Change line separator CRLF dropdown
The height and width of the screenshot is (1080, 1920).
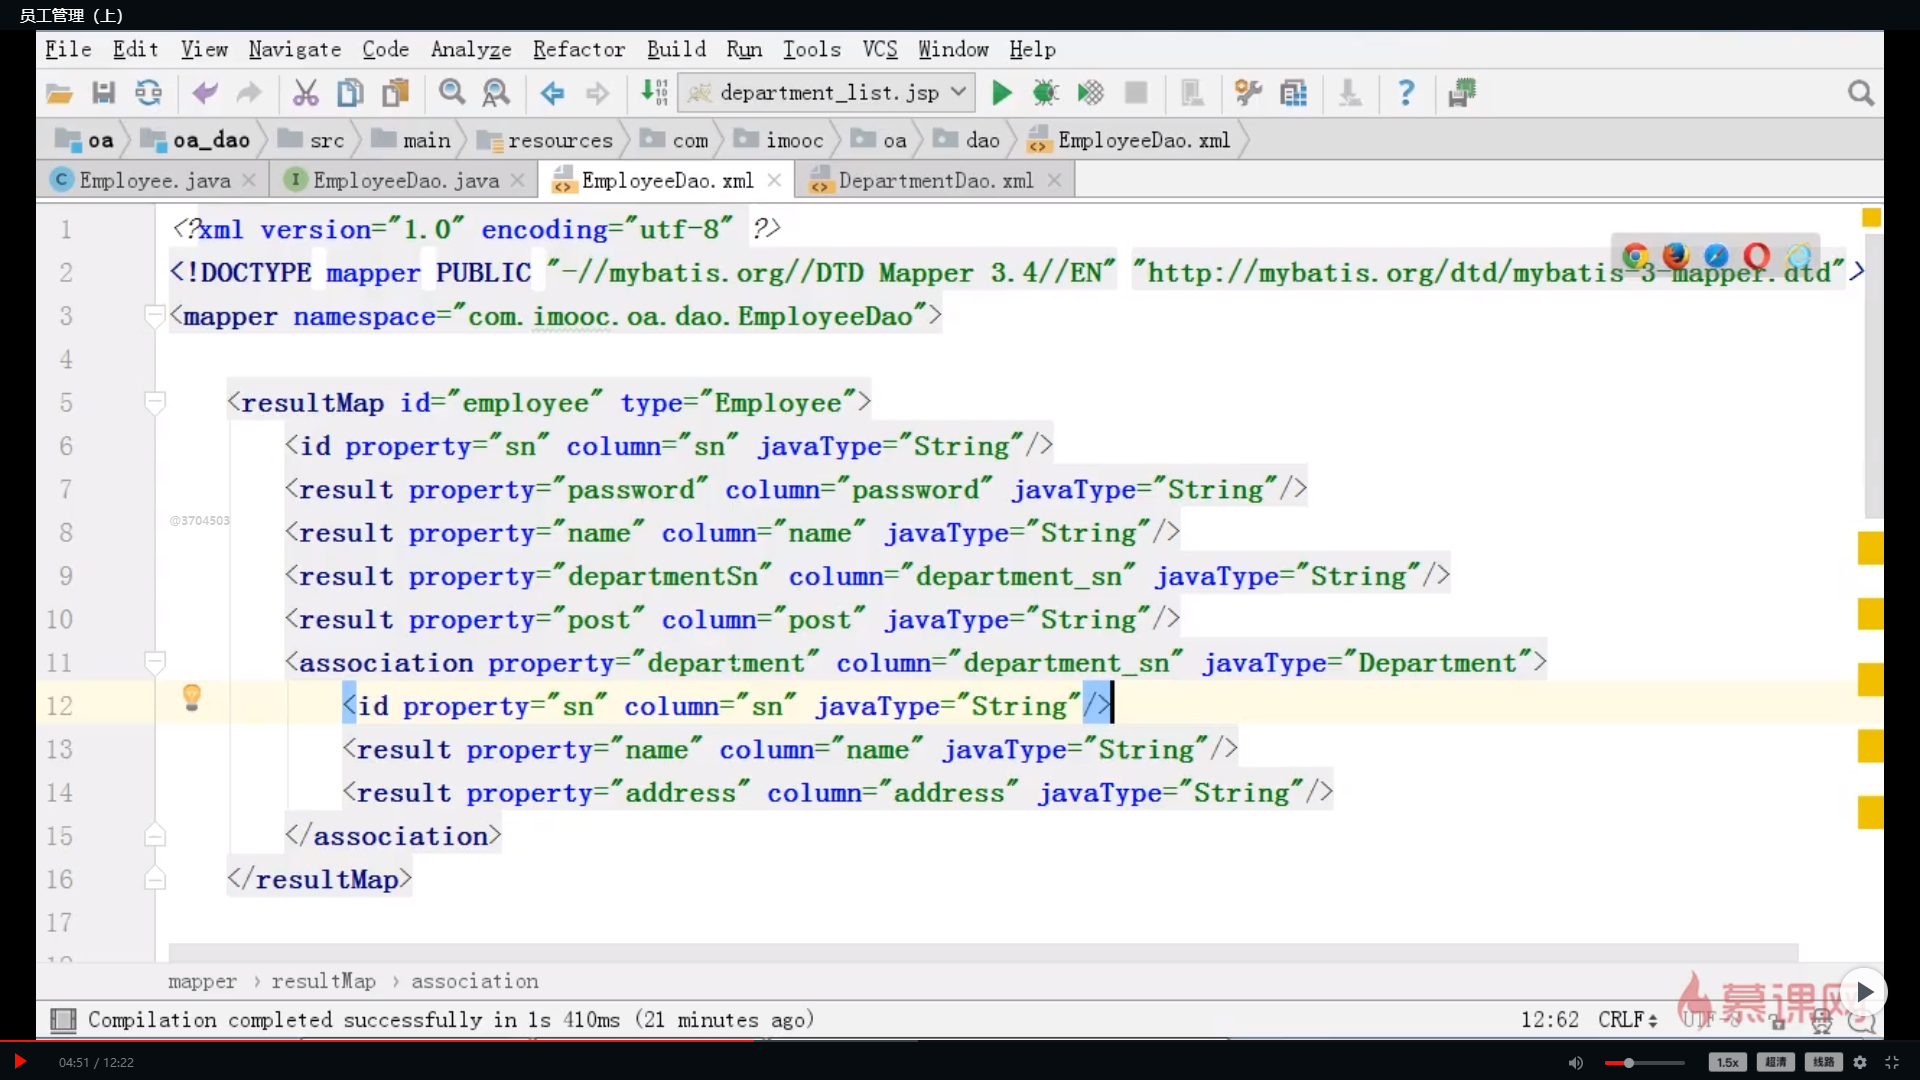(x=1627, y=1020)
